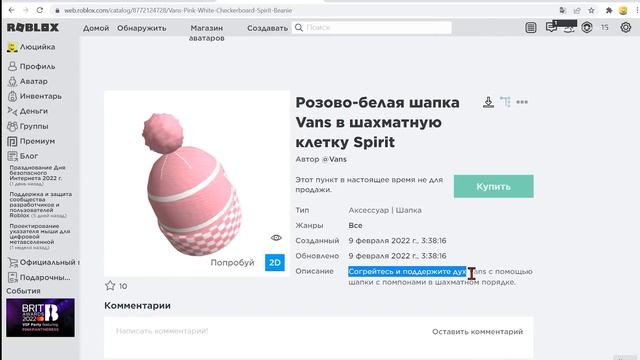Image resolution: width=640 pixels, height=360 pixels.
Task: Open Аватар in the sidebar
Action: (x=28, y=81)
